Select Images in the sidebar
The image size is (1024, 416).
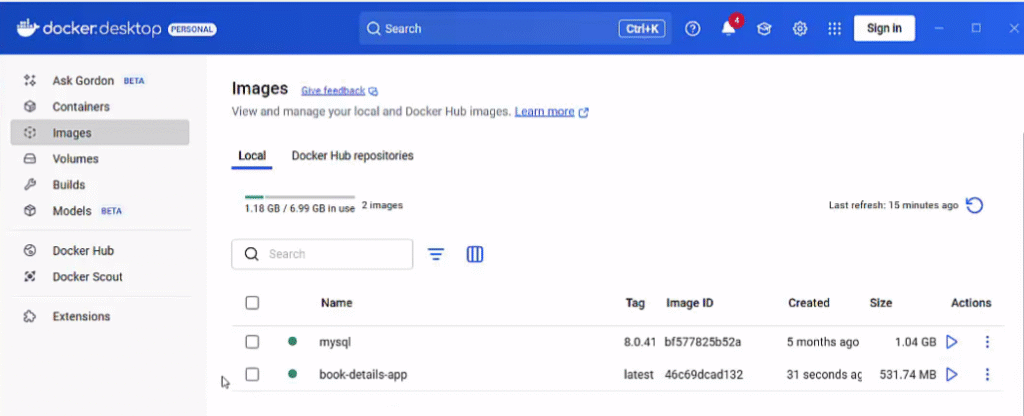(100, 133)
